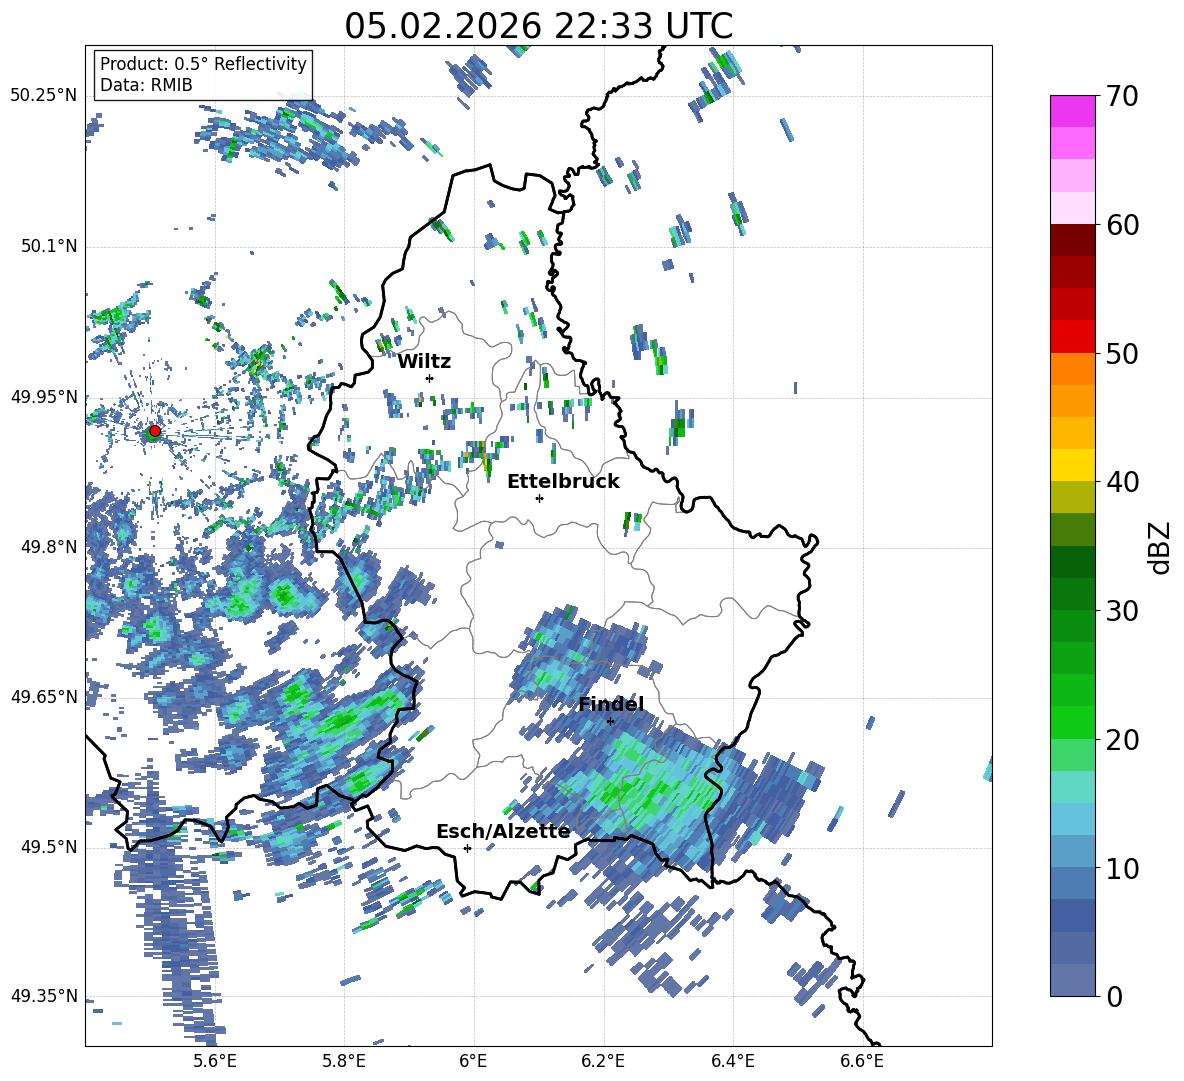Click the 20 value on the colorbar

(1123, 739)
